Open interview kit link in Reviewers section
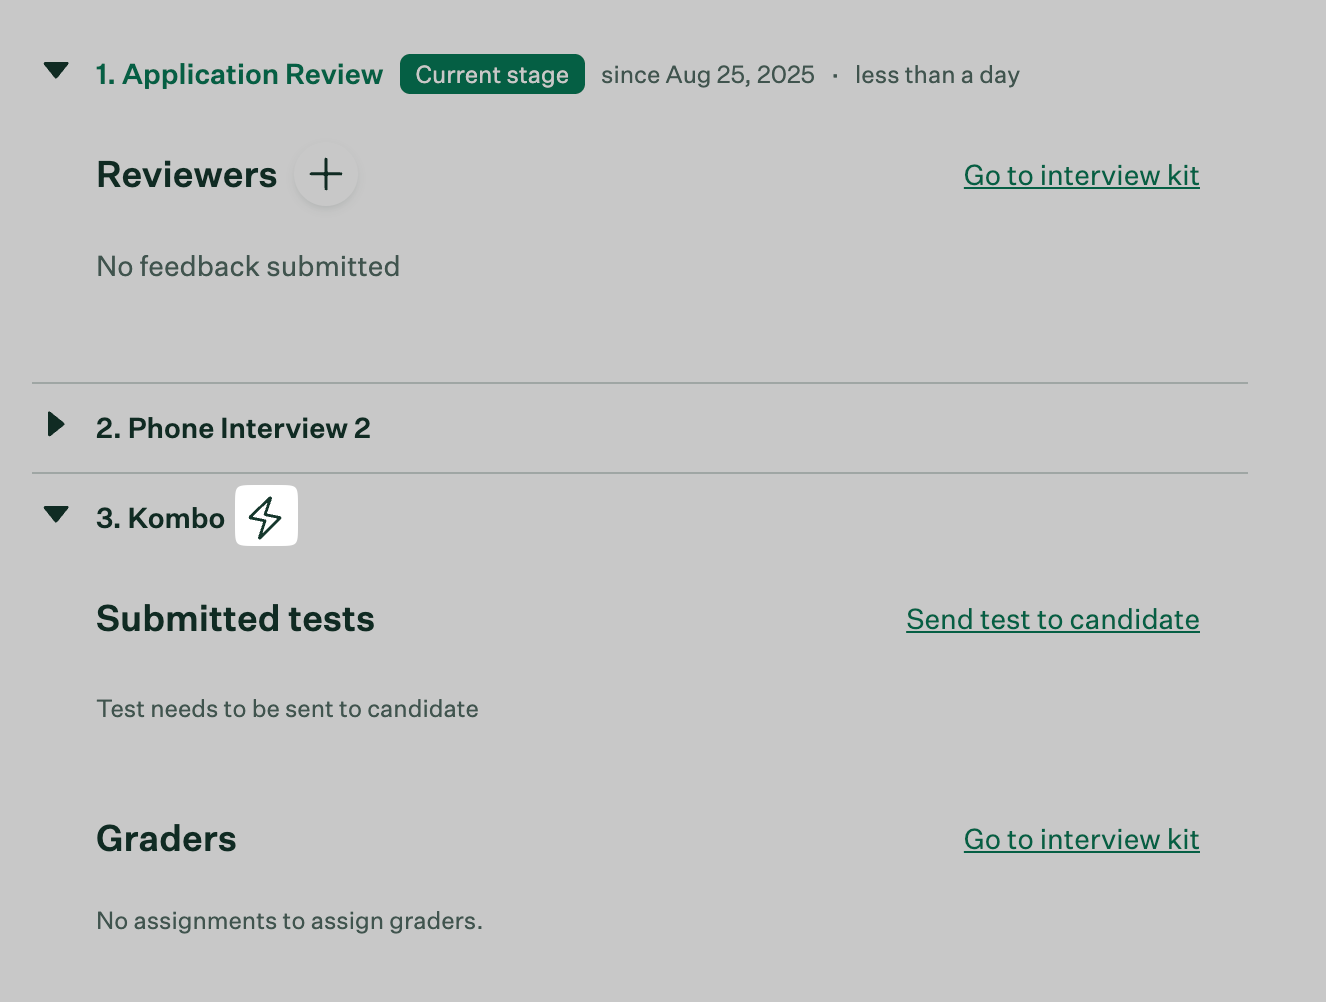 [x=1081, y=176]
